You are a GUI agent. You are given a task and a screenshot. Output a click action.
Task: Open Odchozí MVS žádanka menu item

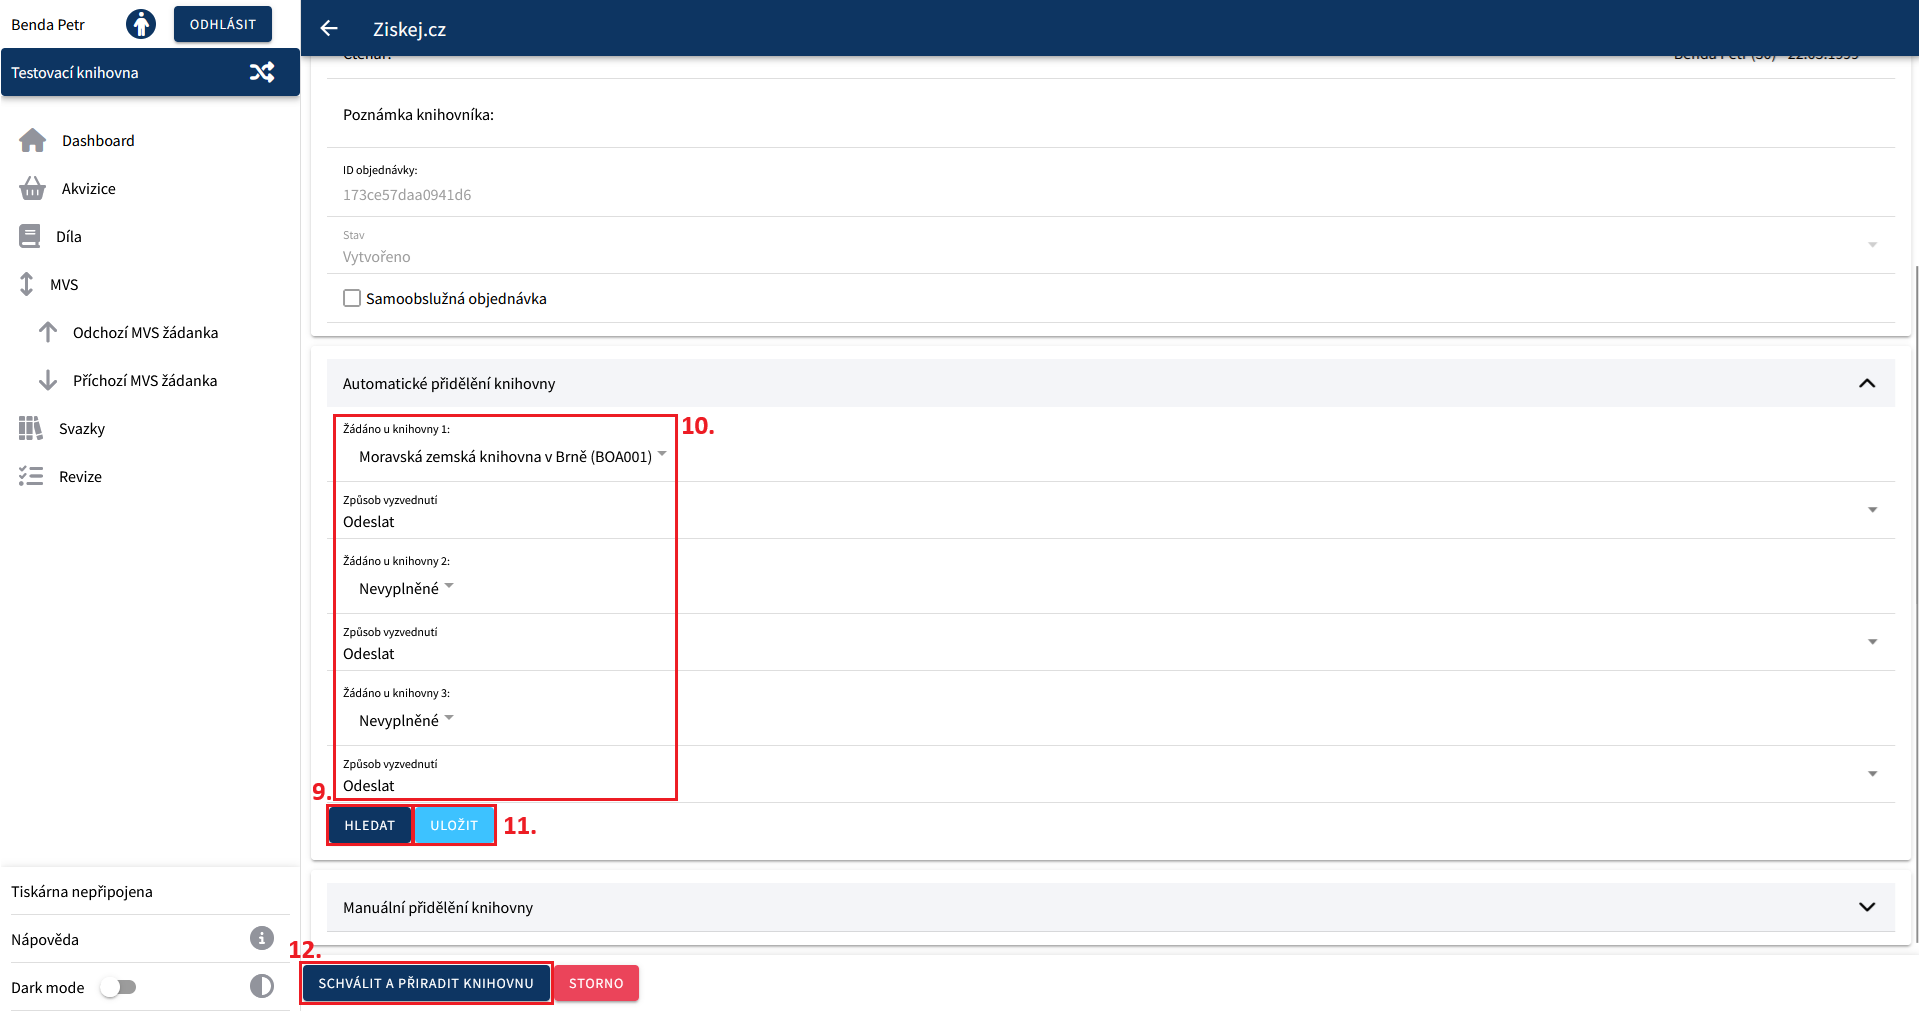point(145,333)
